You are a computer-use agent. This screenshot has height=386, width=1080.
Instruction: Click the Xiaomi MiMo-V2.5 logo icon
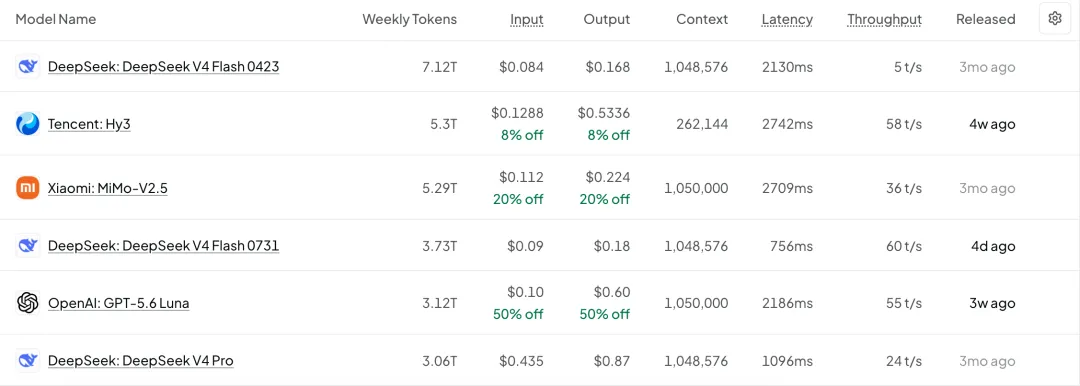[x=28, y=188]
